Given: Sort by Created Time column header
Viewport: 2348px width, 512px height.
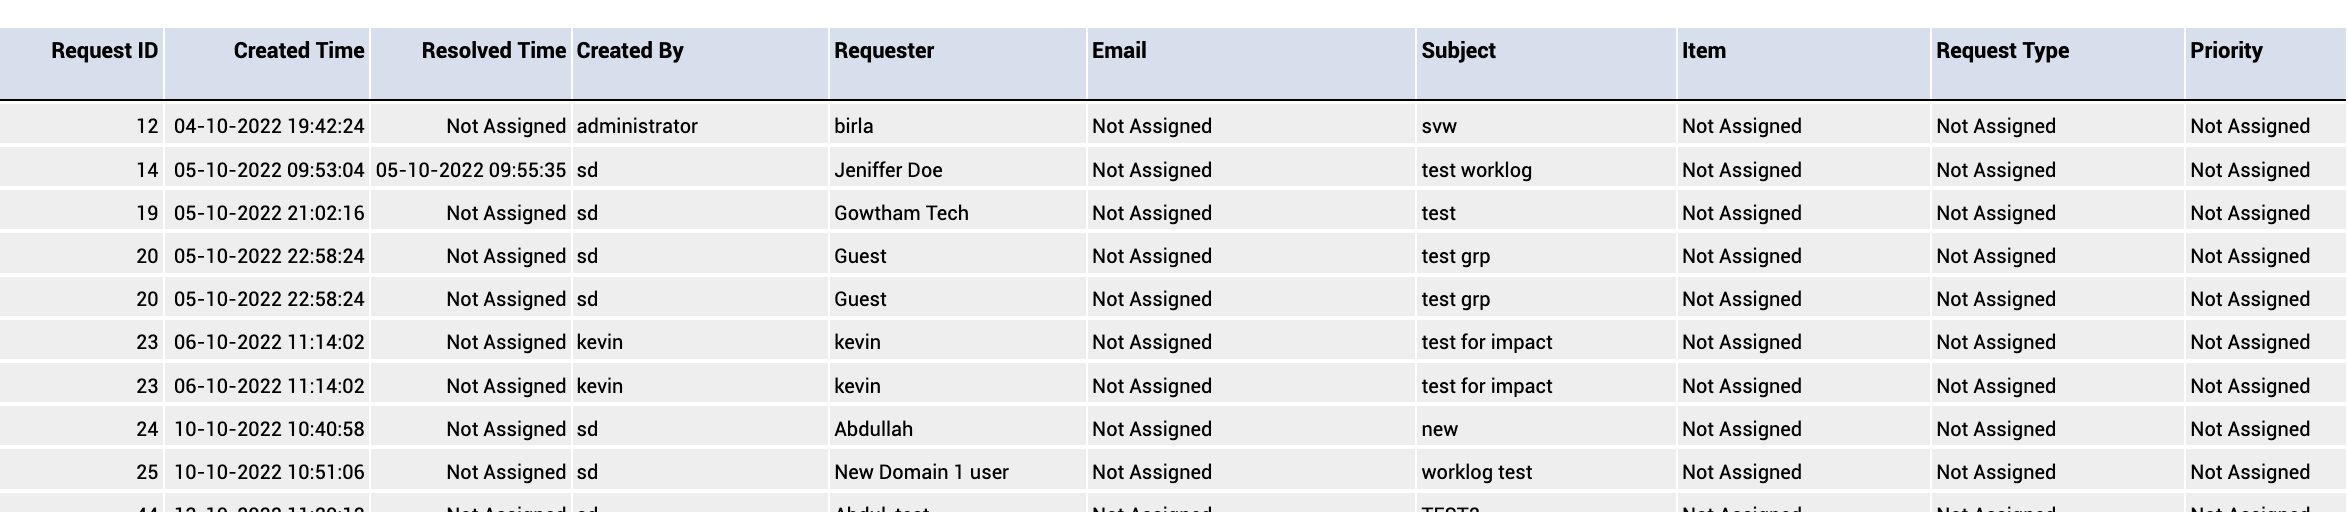Looking at the screenshot, I should (299, 51).
